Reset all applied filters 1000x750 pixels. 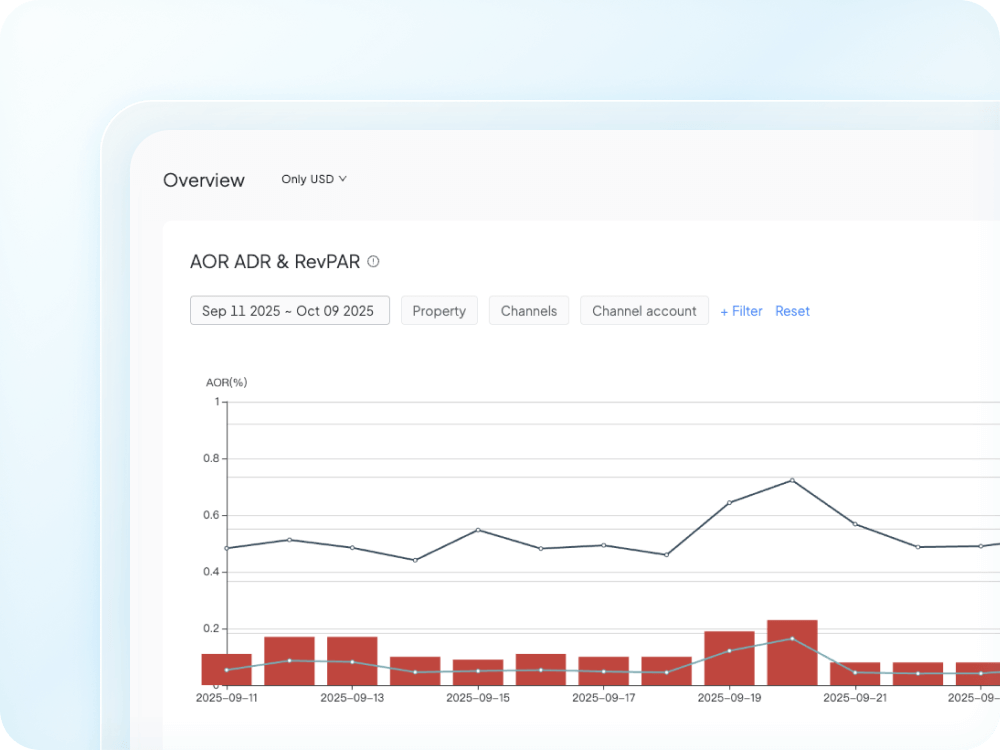point(792,311)
